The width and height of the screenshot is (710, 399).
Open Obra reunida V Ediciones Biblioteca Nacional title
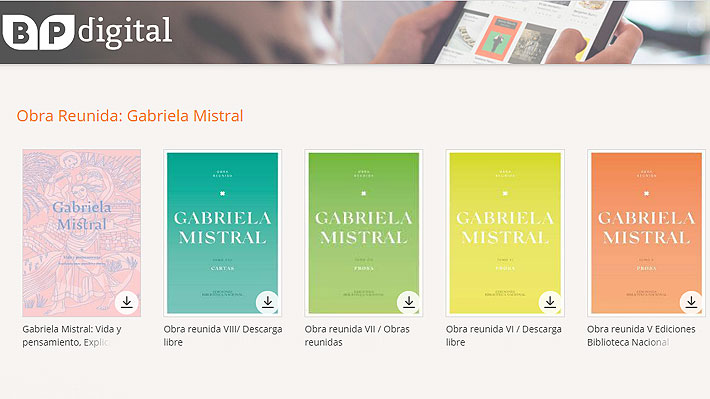pyautogui.click(x=641, y=336)
